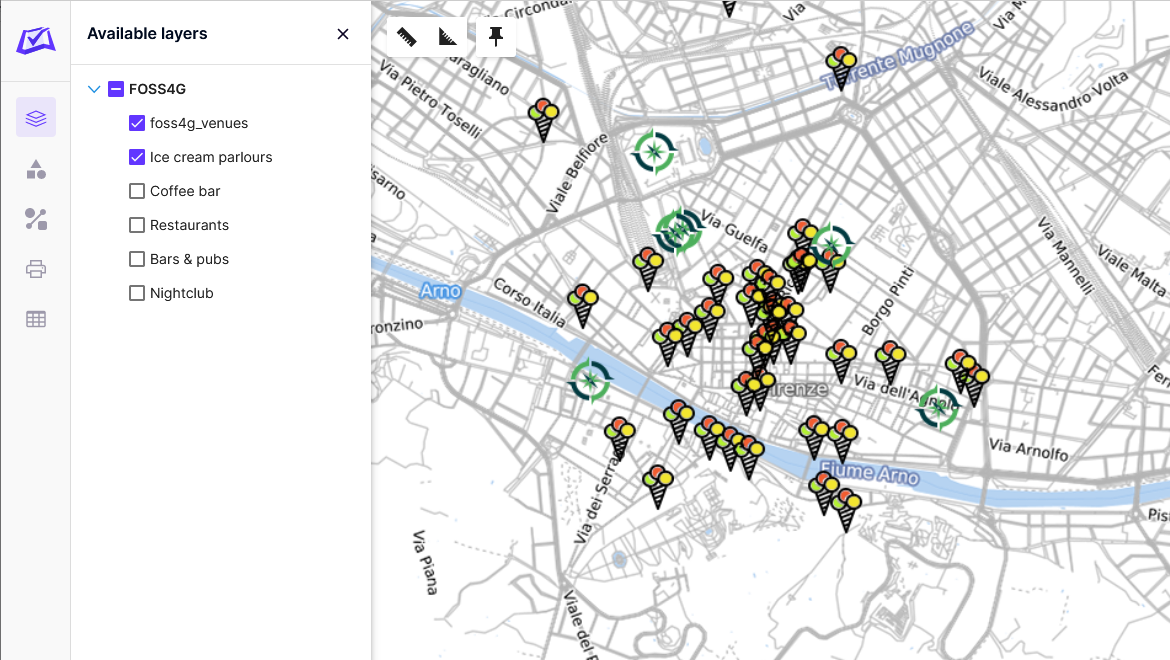This screenshot has width=1170, height=660.
Task: Collapse the FOSS4G layer group
Action: click(x=94, y=89)
